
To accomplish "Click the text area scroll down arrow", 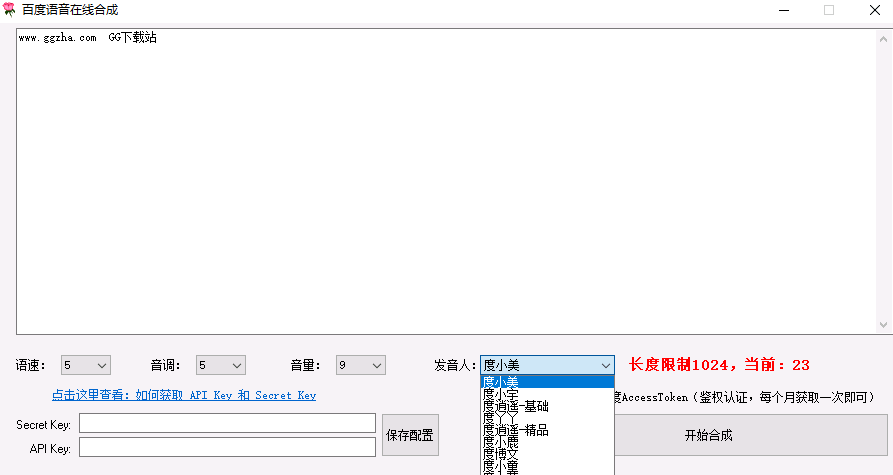I will pos(883,325).
